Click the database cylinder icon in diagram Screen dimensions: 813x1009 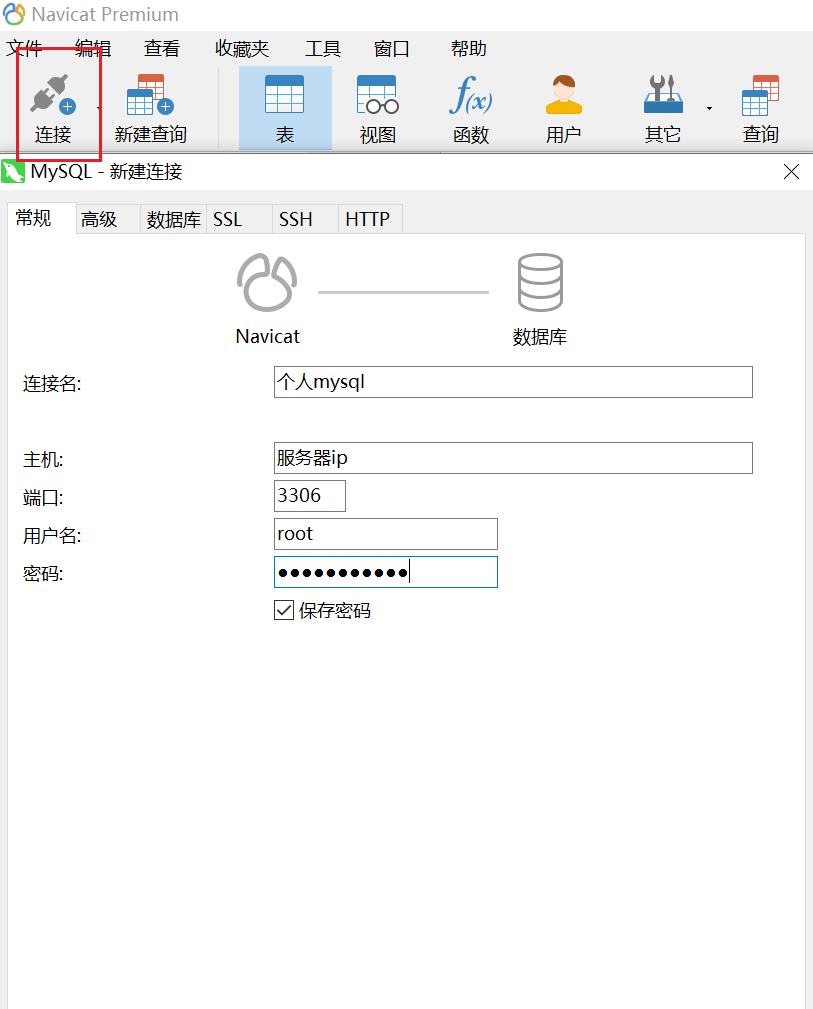click(540, 282)
